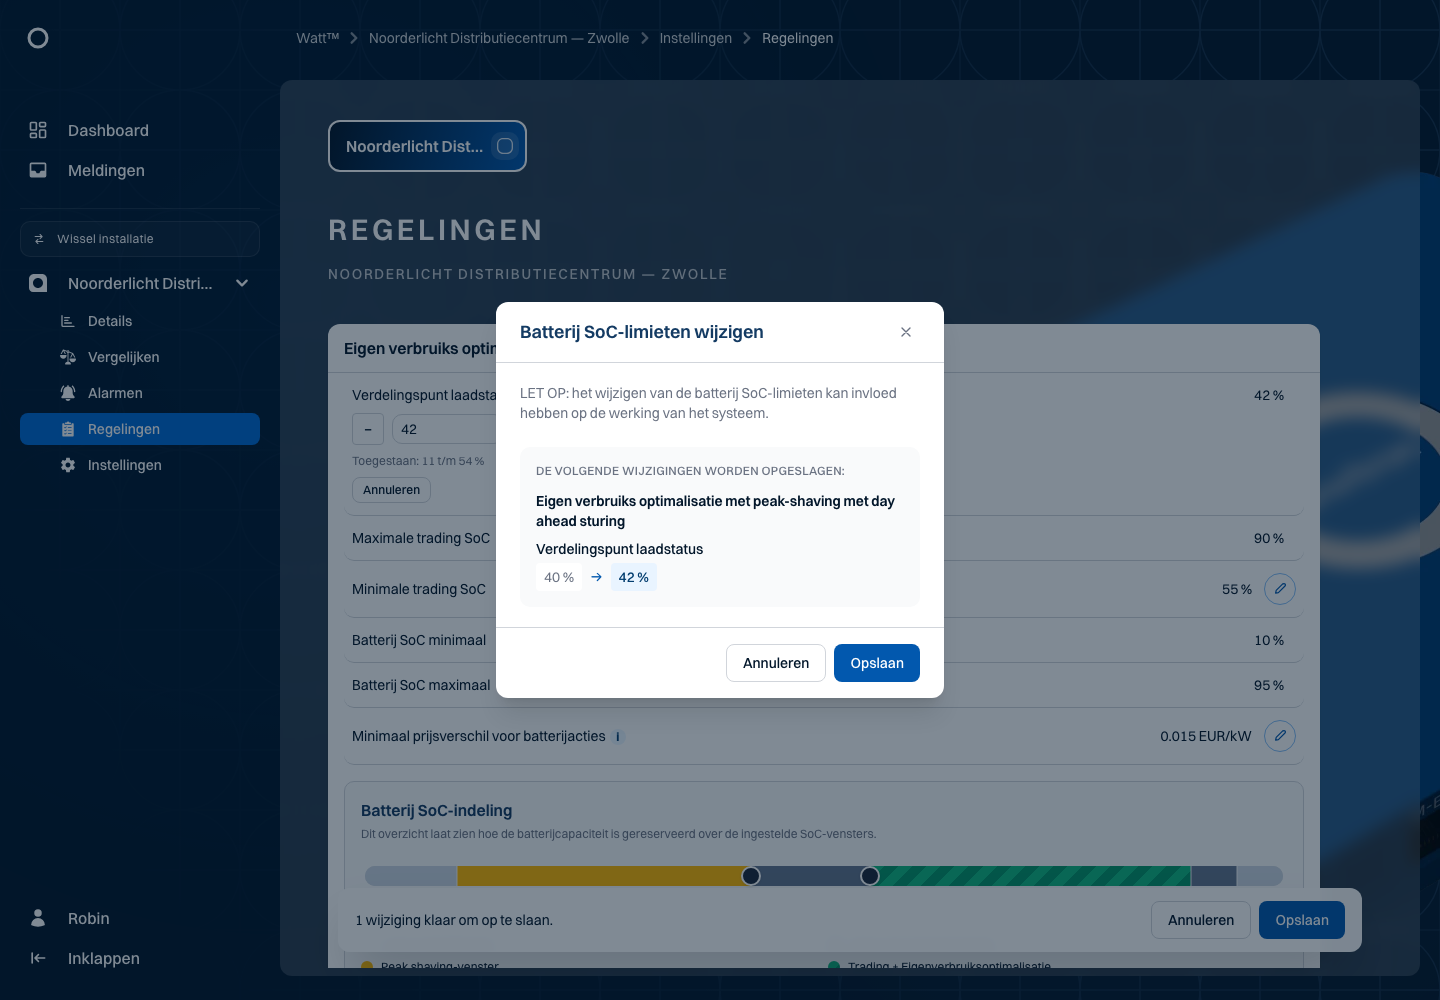
Task: Collapse the Noorderlicht Distri... sidebar section
Action: point(242,283)
